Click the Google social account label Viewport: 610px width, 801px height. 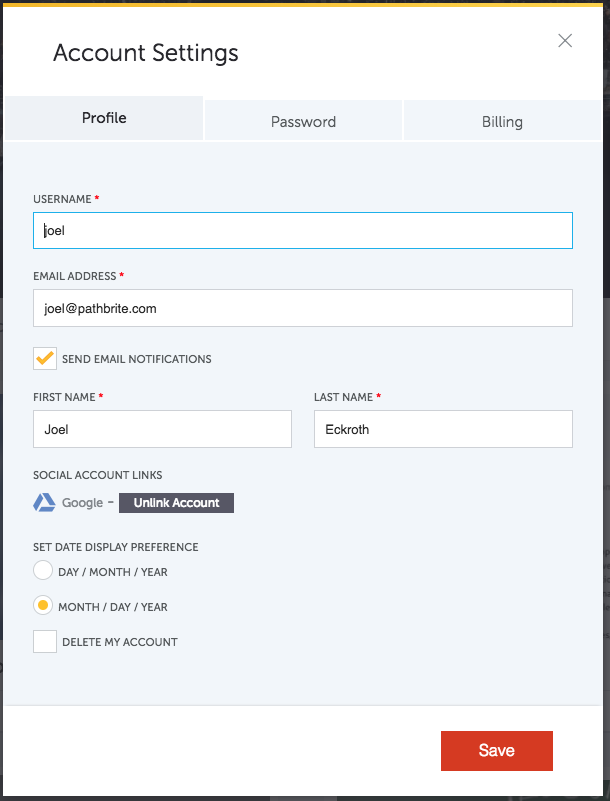click(82, 503)
